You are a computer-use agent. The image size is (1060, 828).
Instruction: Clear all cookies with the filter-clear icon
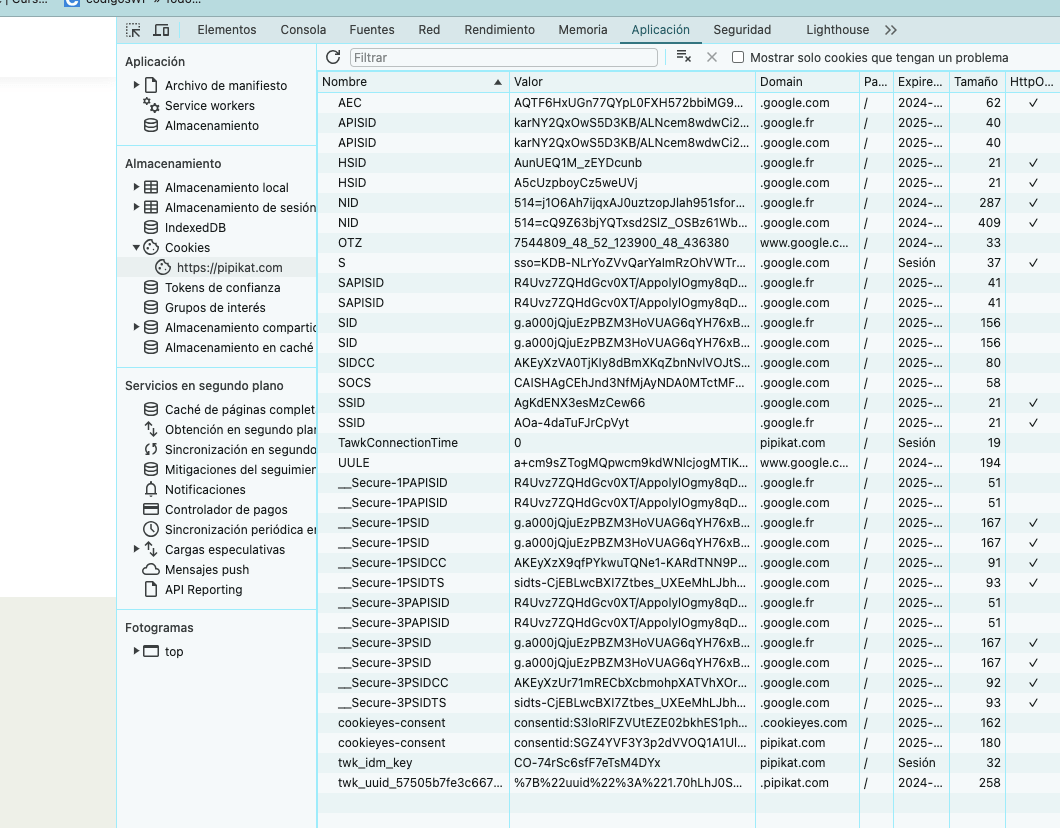point(683,57)
